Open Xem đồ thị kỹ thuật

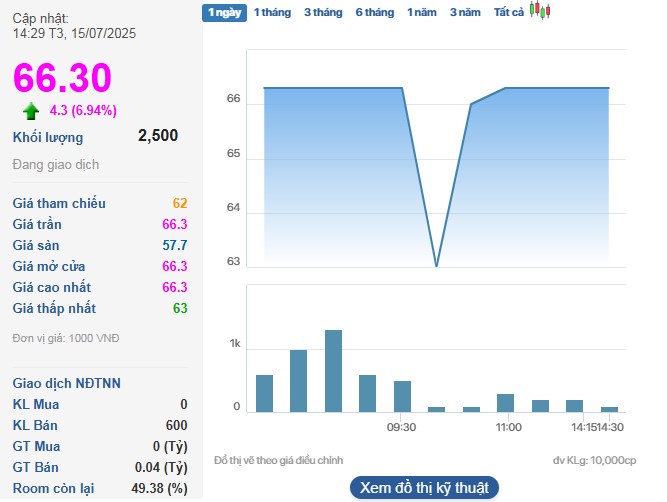(424, 488)
